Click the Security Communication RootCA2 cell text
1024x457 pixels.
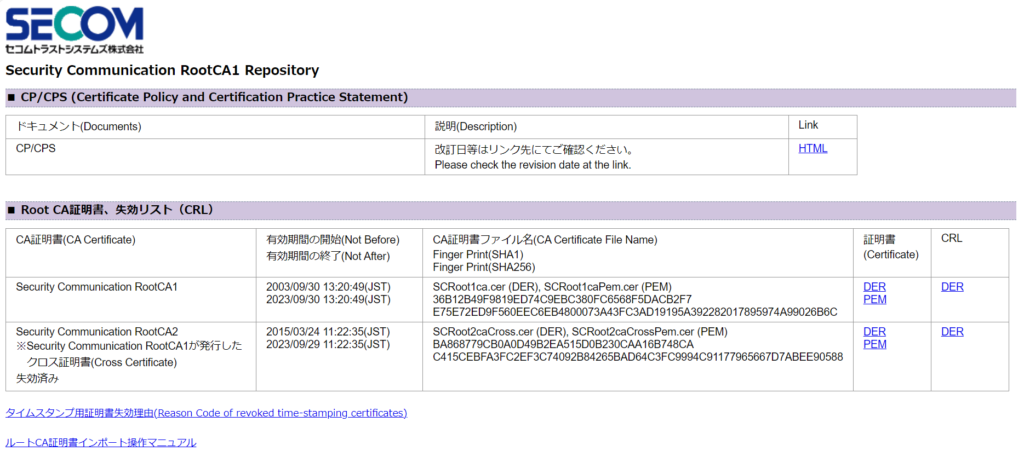(x=97, y=332)
